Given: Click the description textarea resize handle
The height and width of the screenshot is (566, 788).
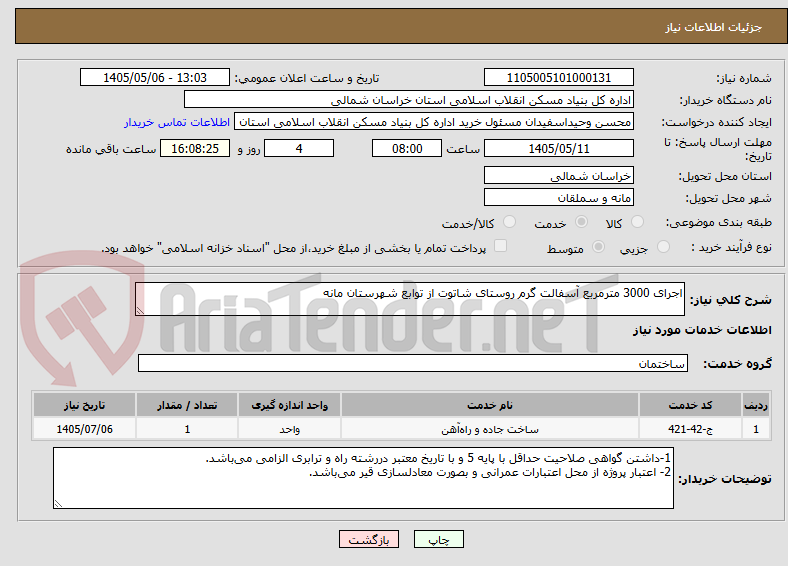Looking at the screenshot, I should [140, 311].
